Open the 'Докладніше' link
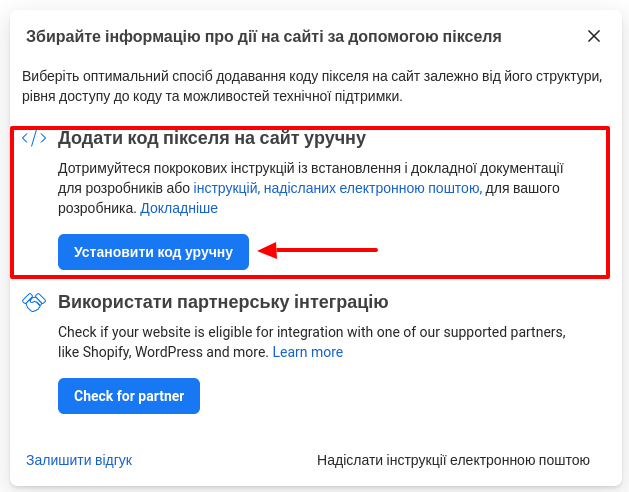This screenshot has width=629, height=492. point(179,209)
